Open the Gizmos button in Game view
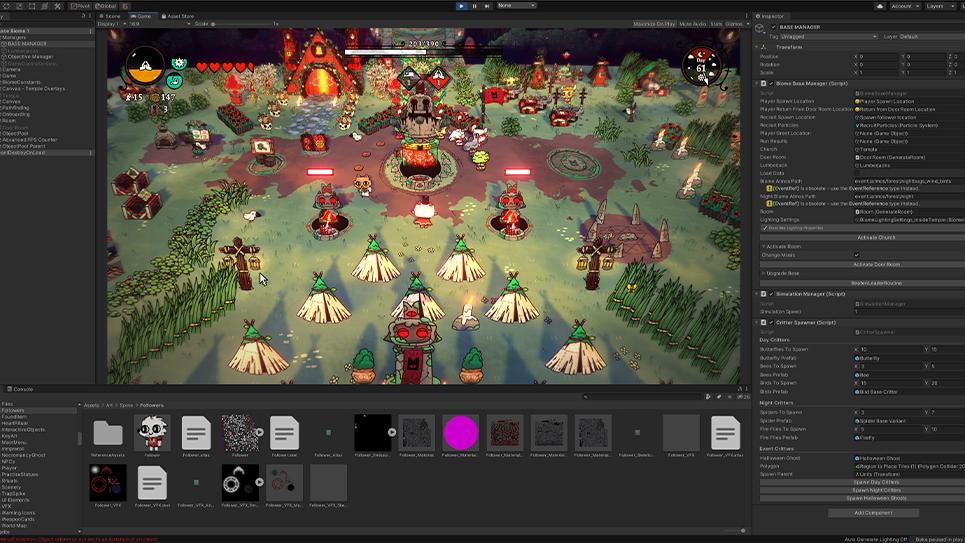The height and width of the screenshot is (543, 965). (x=734, y=24)
